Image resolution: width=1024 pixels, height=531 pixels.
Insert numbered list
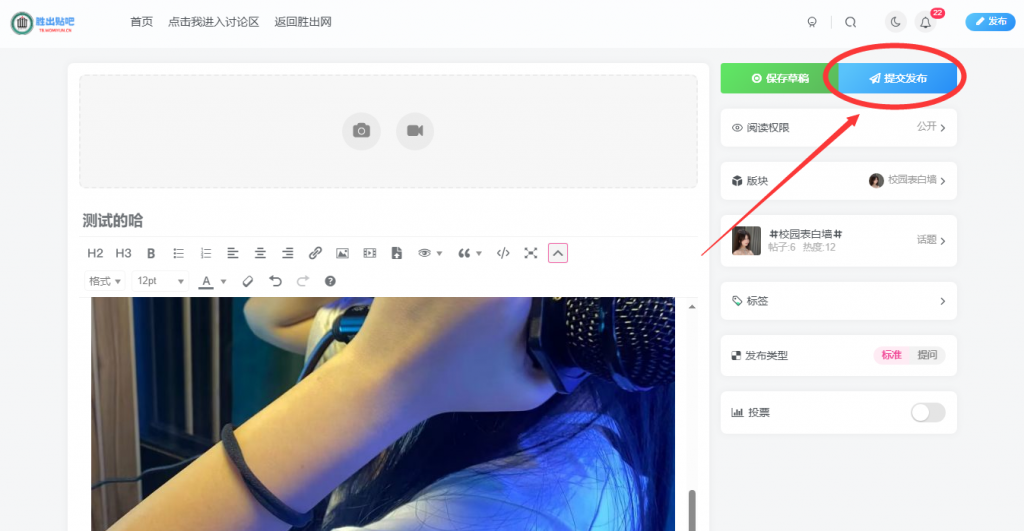206,253
